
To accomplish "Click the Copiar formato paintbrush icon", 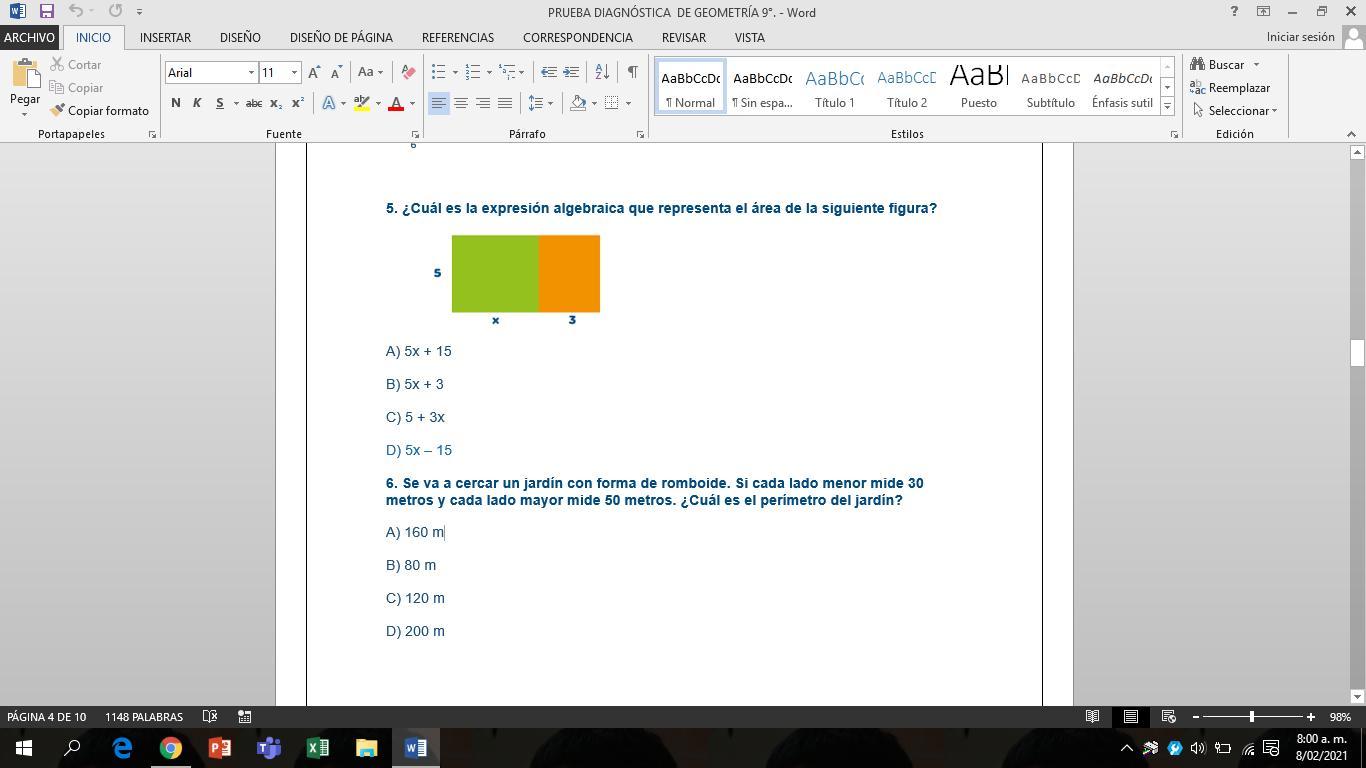I will click(58, 110).
